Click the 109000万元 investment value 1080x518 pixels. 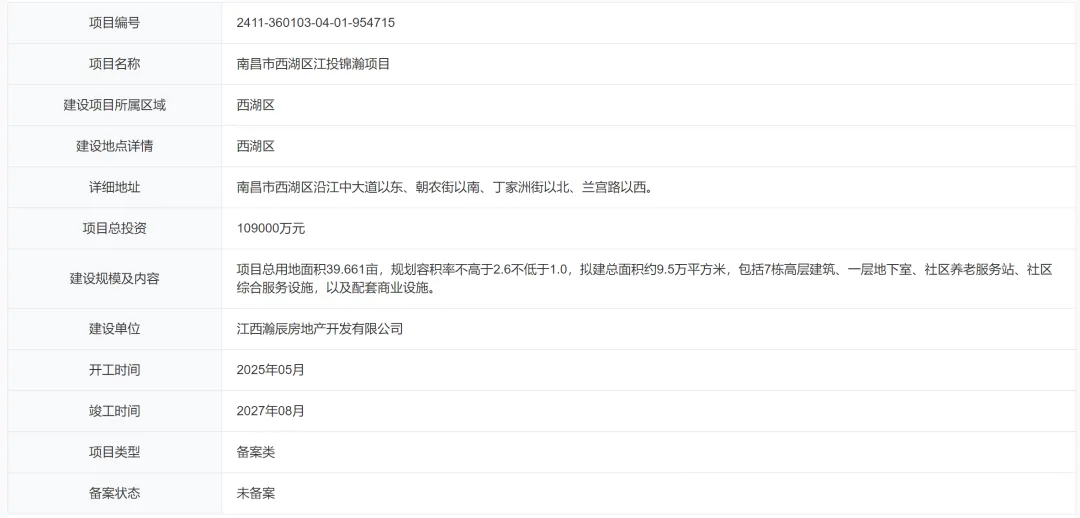click(271, 229)
